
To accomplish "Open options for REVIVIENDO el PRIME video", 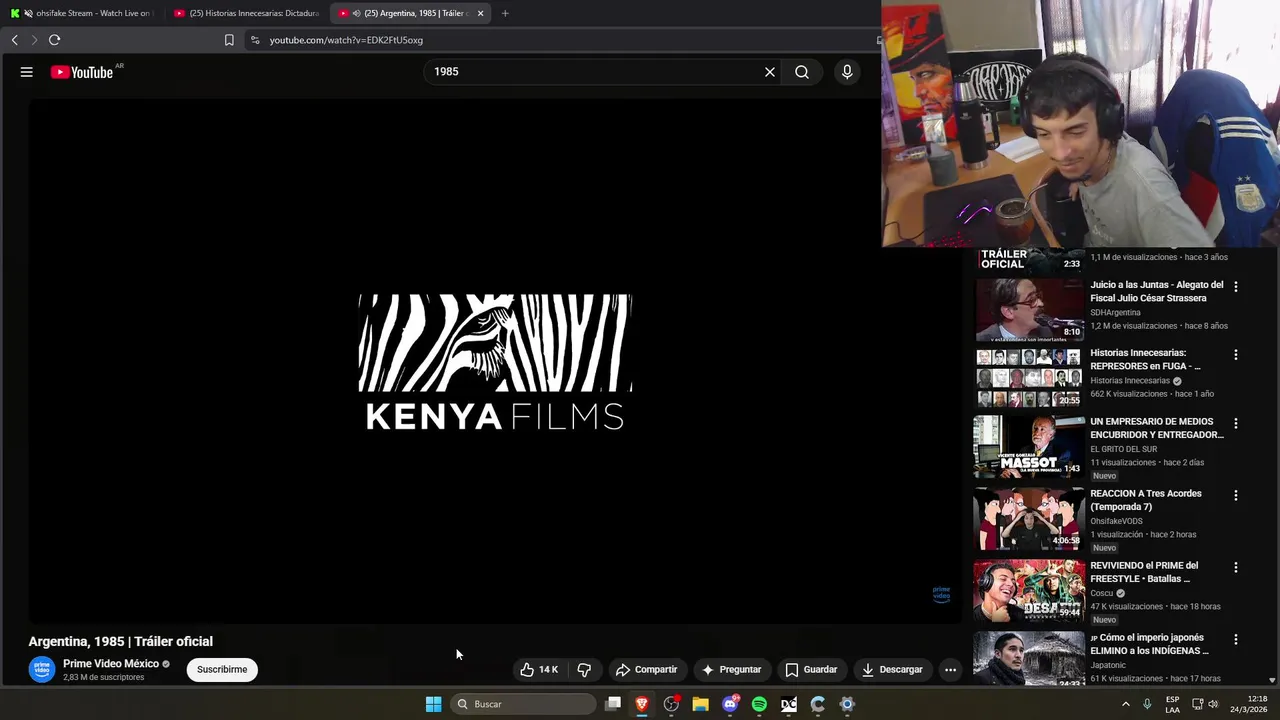I will click(1236, 567).
